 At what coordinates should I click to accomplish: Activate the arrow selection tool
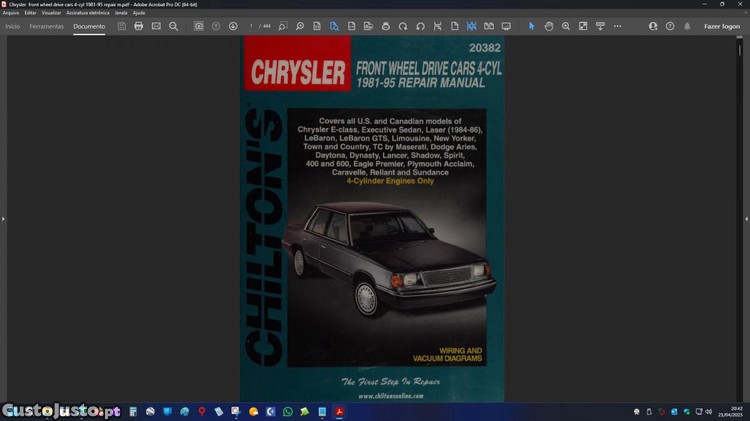tap(532, 26)
